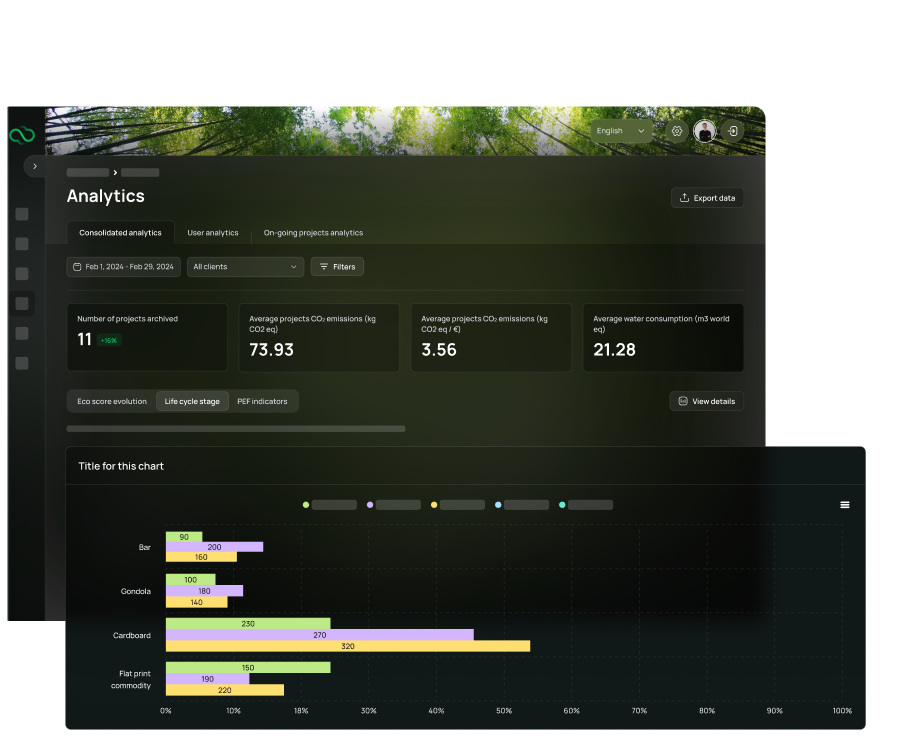Click the user profile avatar
Viewport: 906px width, 753px height.
pos(705,131)
